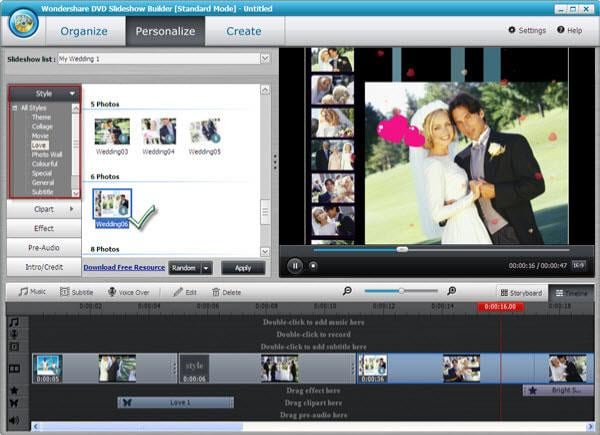Image resolution: width=600 pixels, height=435 pixels.
Task: Open the Pre-Audio panel
Action: (x=44, y=248)
